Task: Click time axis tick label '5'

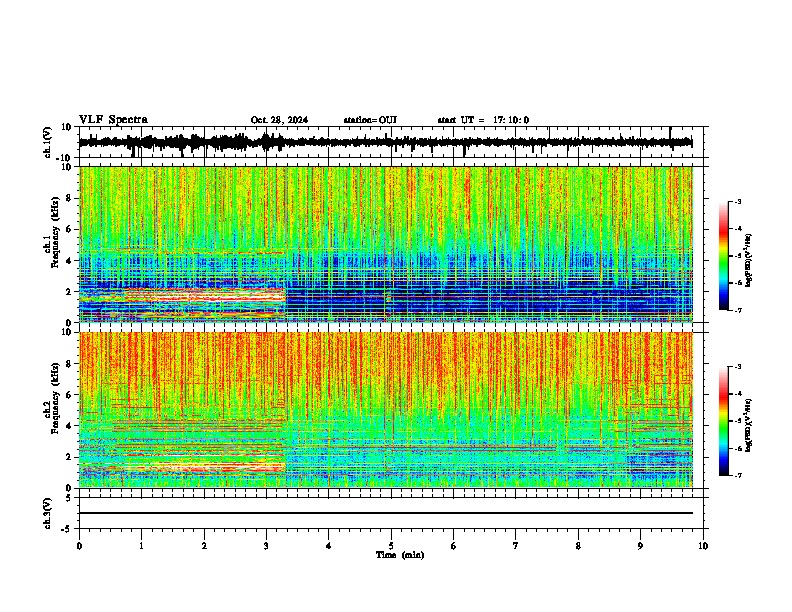Action: 391,546
